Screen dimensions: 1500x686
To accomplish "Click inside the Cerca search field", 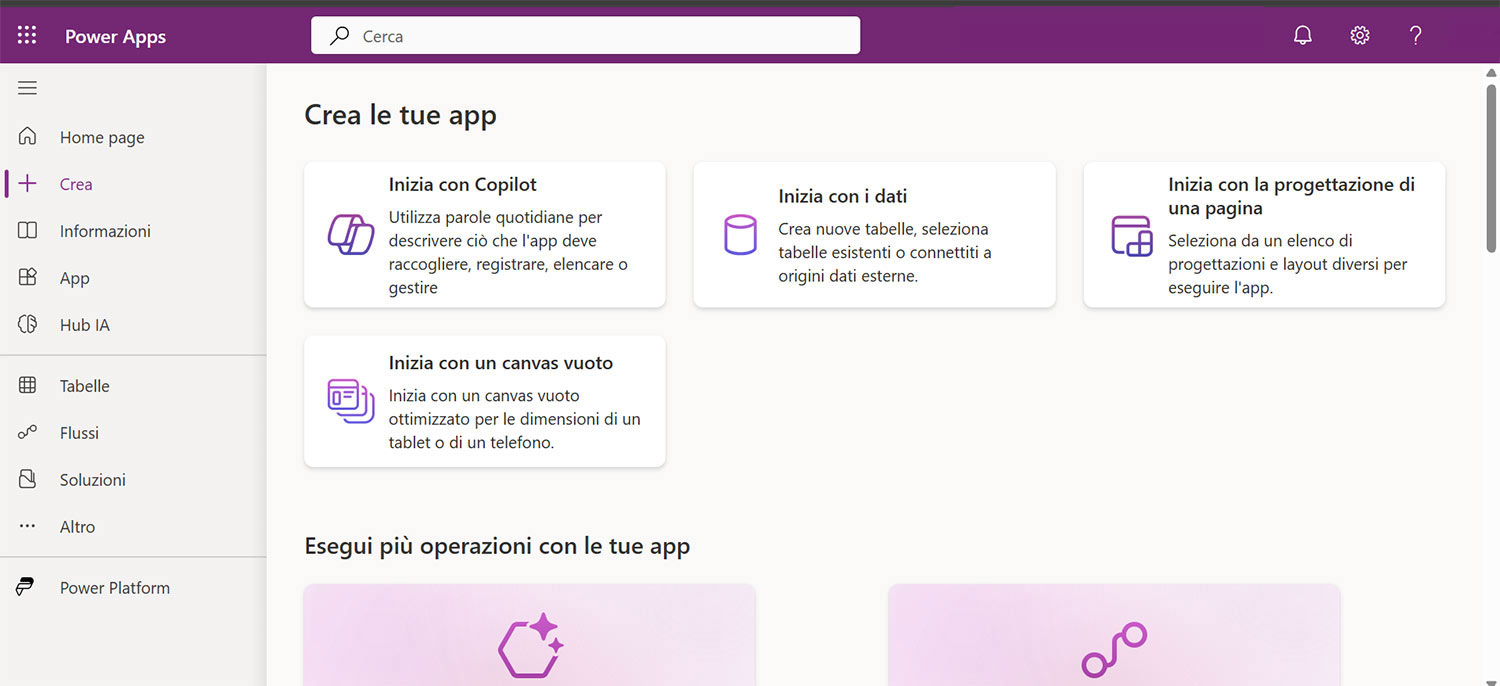I will click(x=585, y=35).
